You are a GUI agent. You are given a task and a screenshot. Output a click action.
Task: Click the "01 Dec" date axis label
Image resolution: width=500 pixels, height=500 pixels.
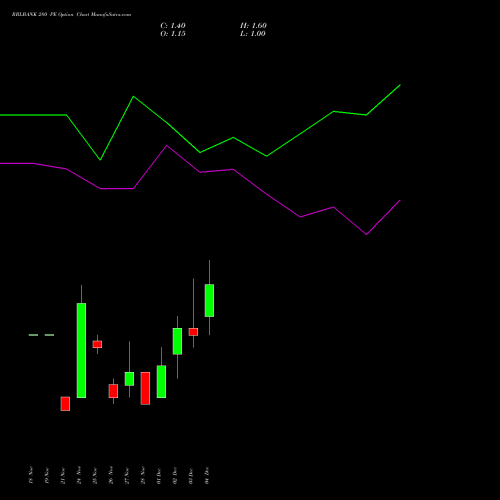(x=159, y=475)
